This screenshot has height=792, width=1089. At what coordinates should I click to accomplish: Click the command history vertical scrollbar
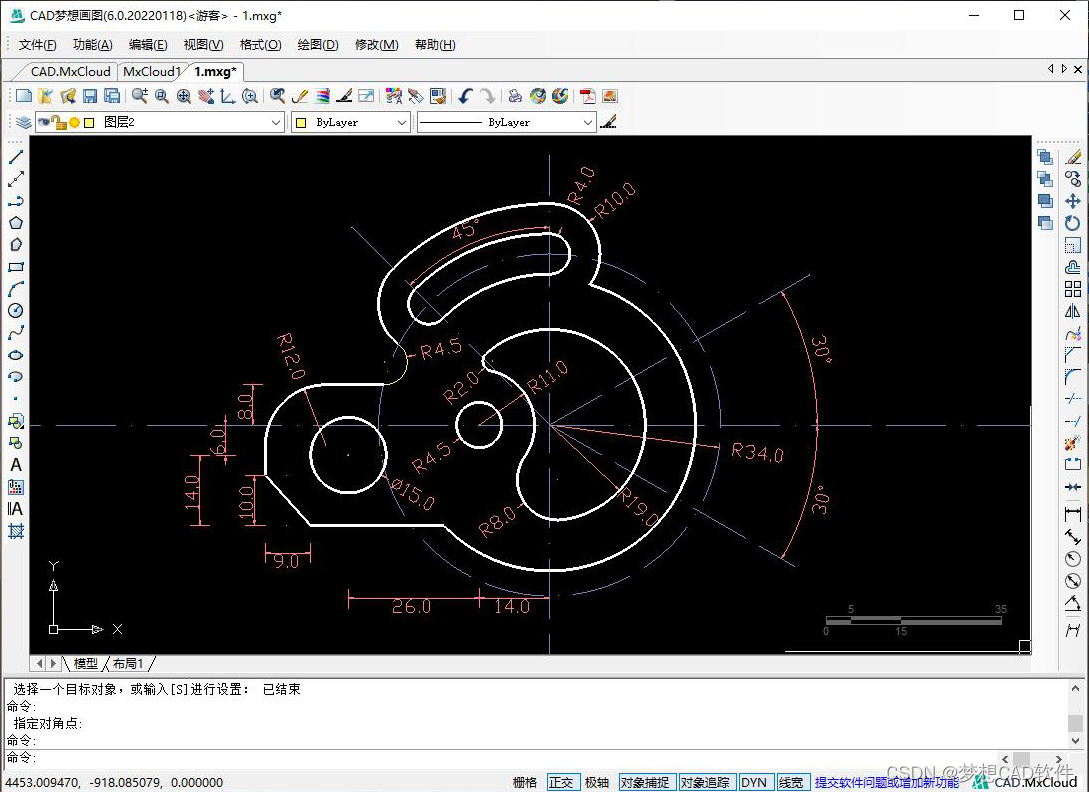pos(1075,713)
